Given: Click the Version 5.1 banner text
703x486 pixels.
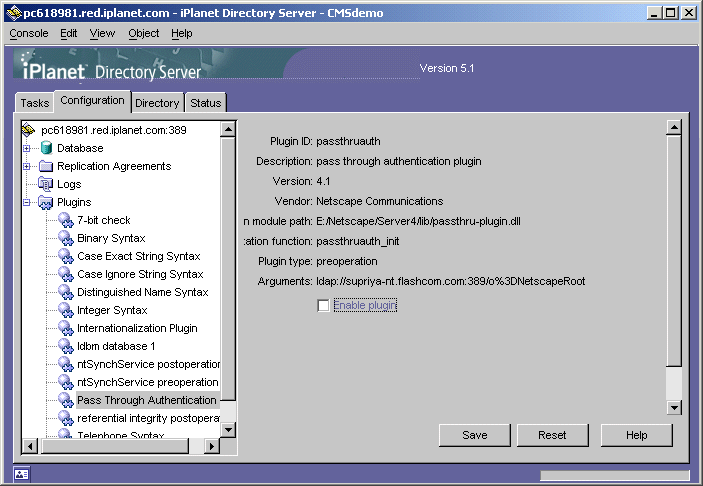Looking at the screenshot, I should click(x=447, y=68).
